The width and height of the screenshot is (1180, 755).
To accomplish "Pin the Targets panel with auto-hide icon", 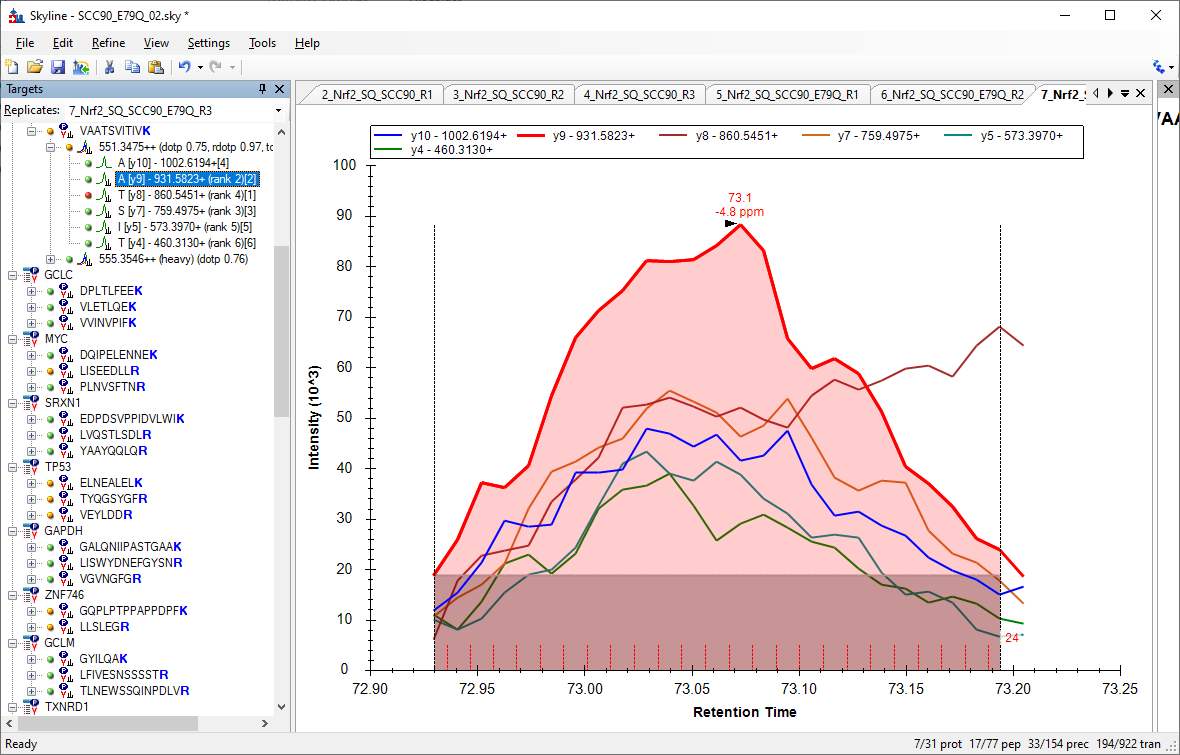I will point(263,89).
